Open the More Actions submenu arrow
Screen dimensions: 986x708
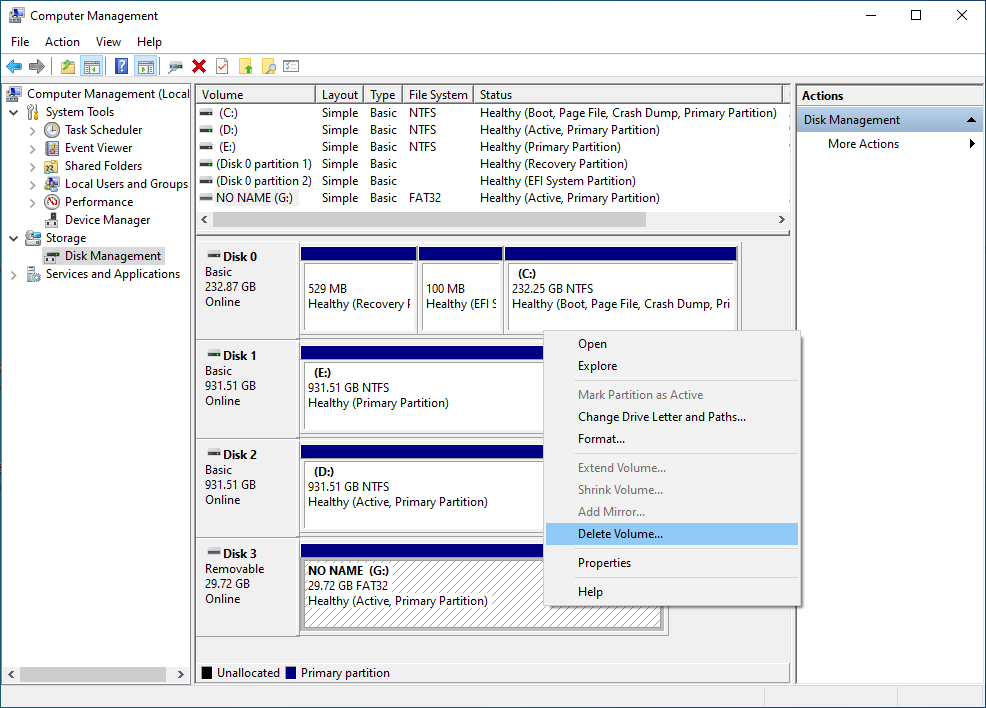(x=972, y=143)
